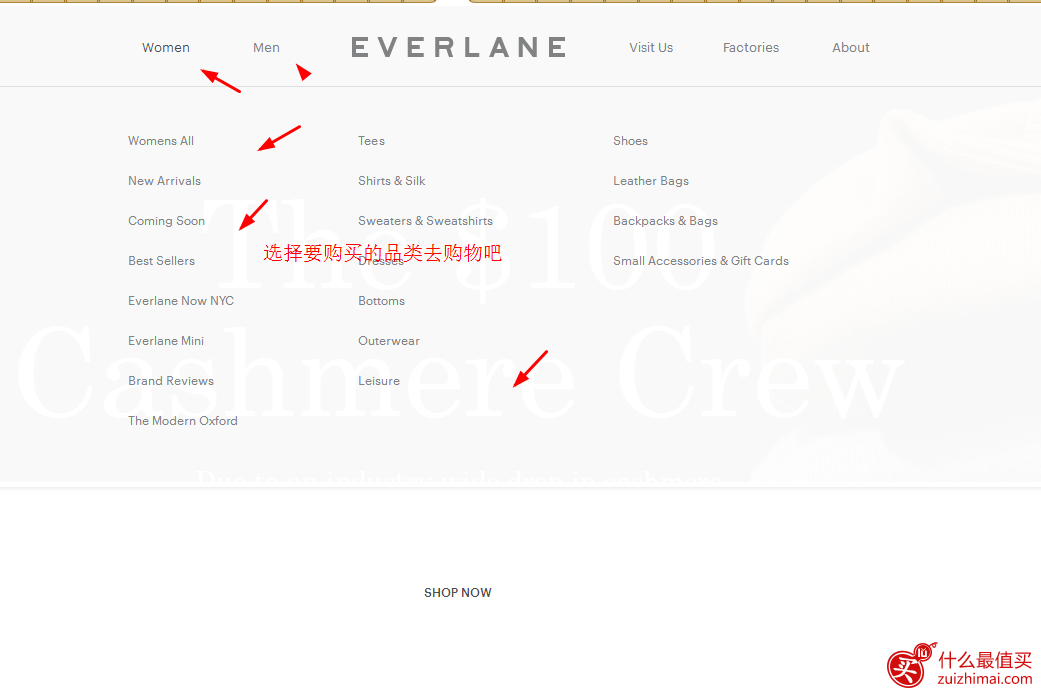
Task: Read Brand Reviews
Action: (171, 380)
